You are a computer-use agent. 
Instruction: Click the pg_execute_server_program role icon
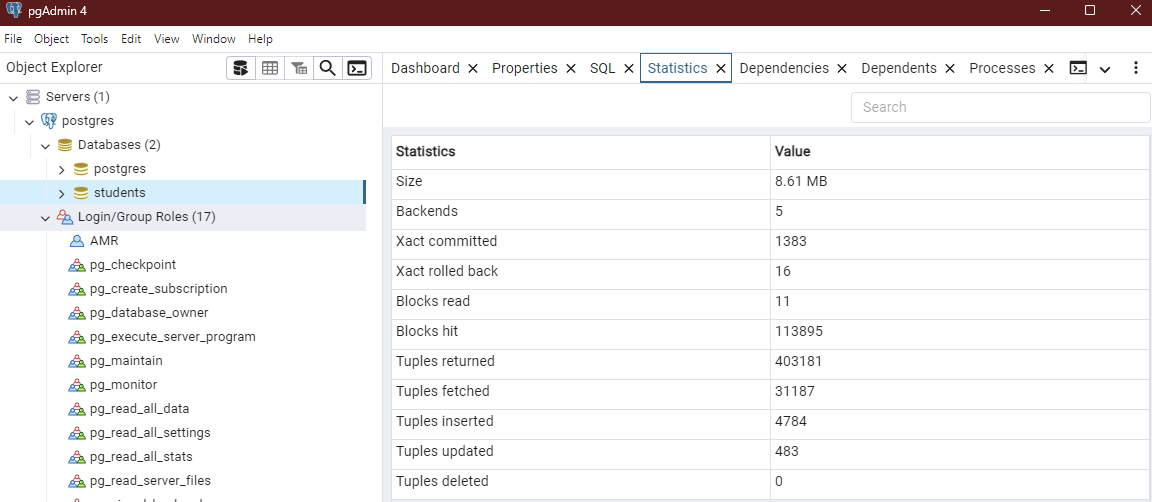(x=77, y=337)
